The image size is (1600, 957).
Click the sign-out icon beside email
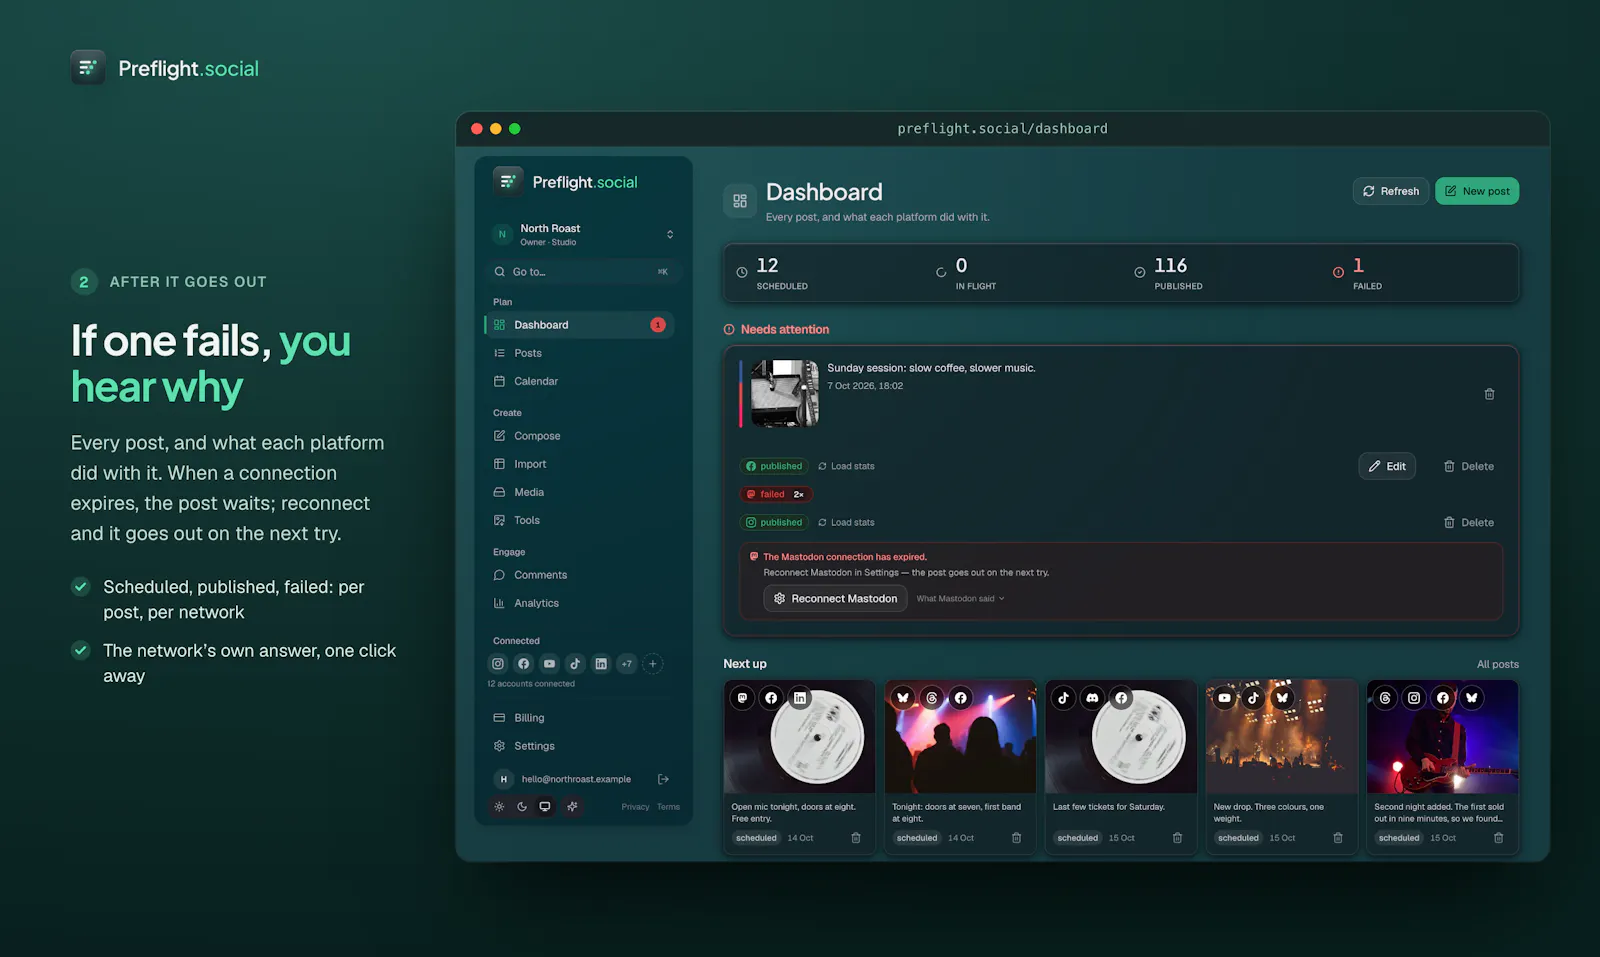coord(663,779)
